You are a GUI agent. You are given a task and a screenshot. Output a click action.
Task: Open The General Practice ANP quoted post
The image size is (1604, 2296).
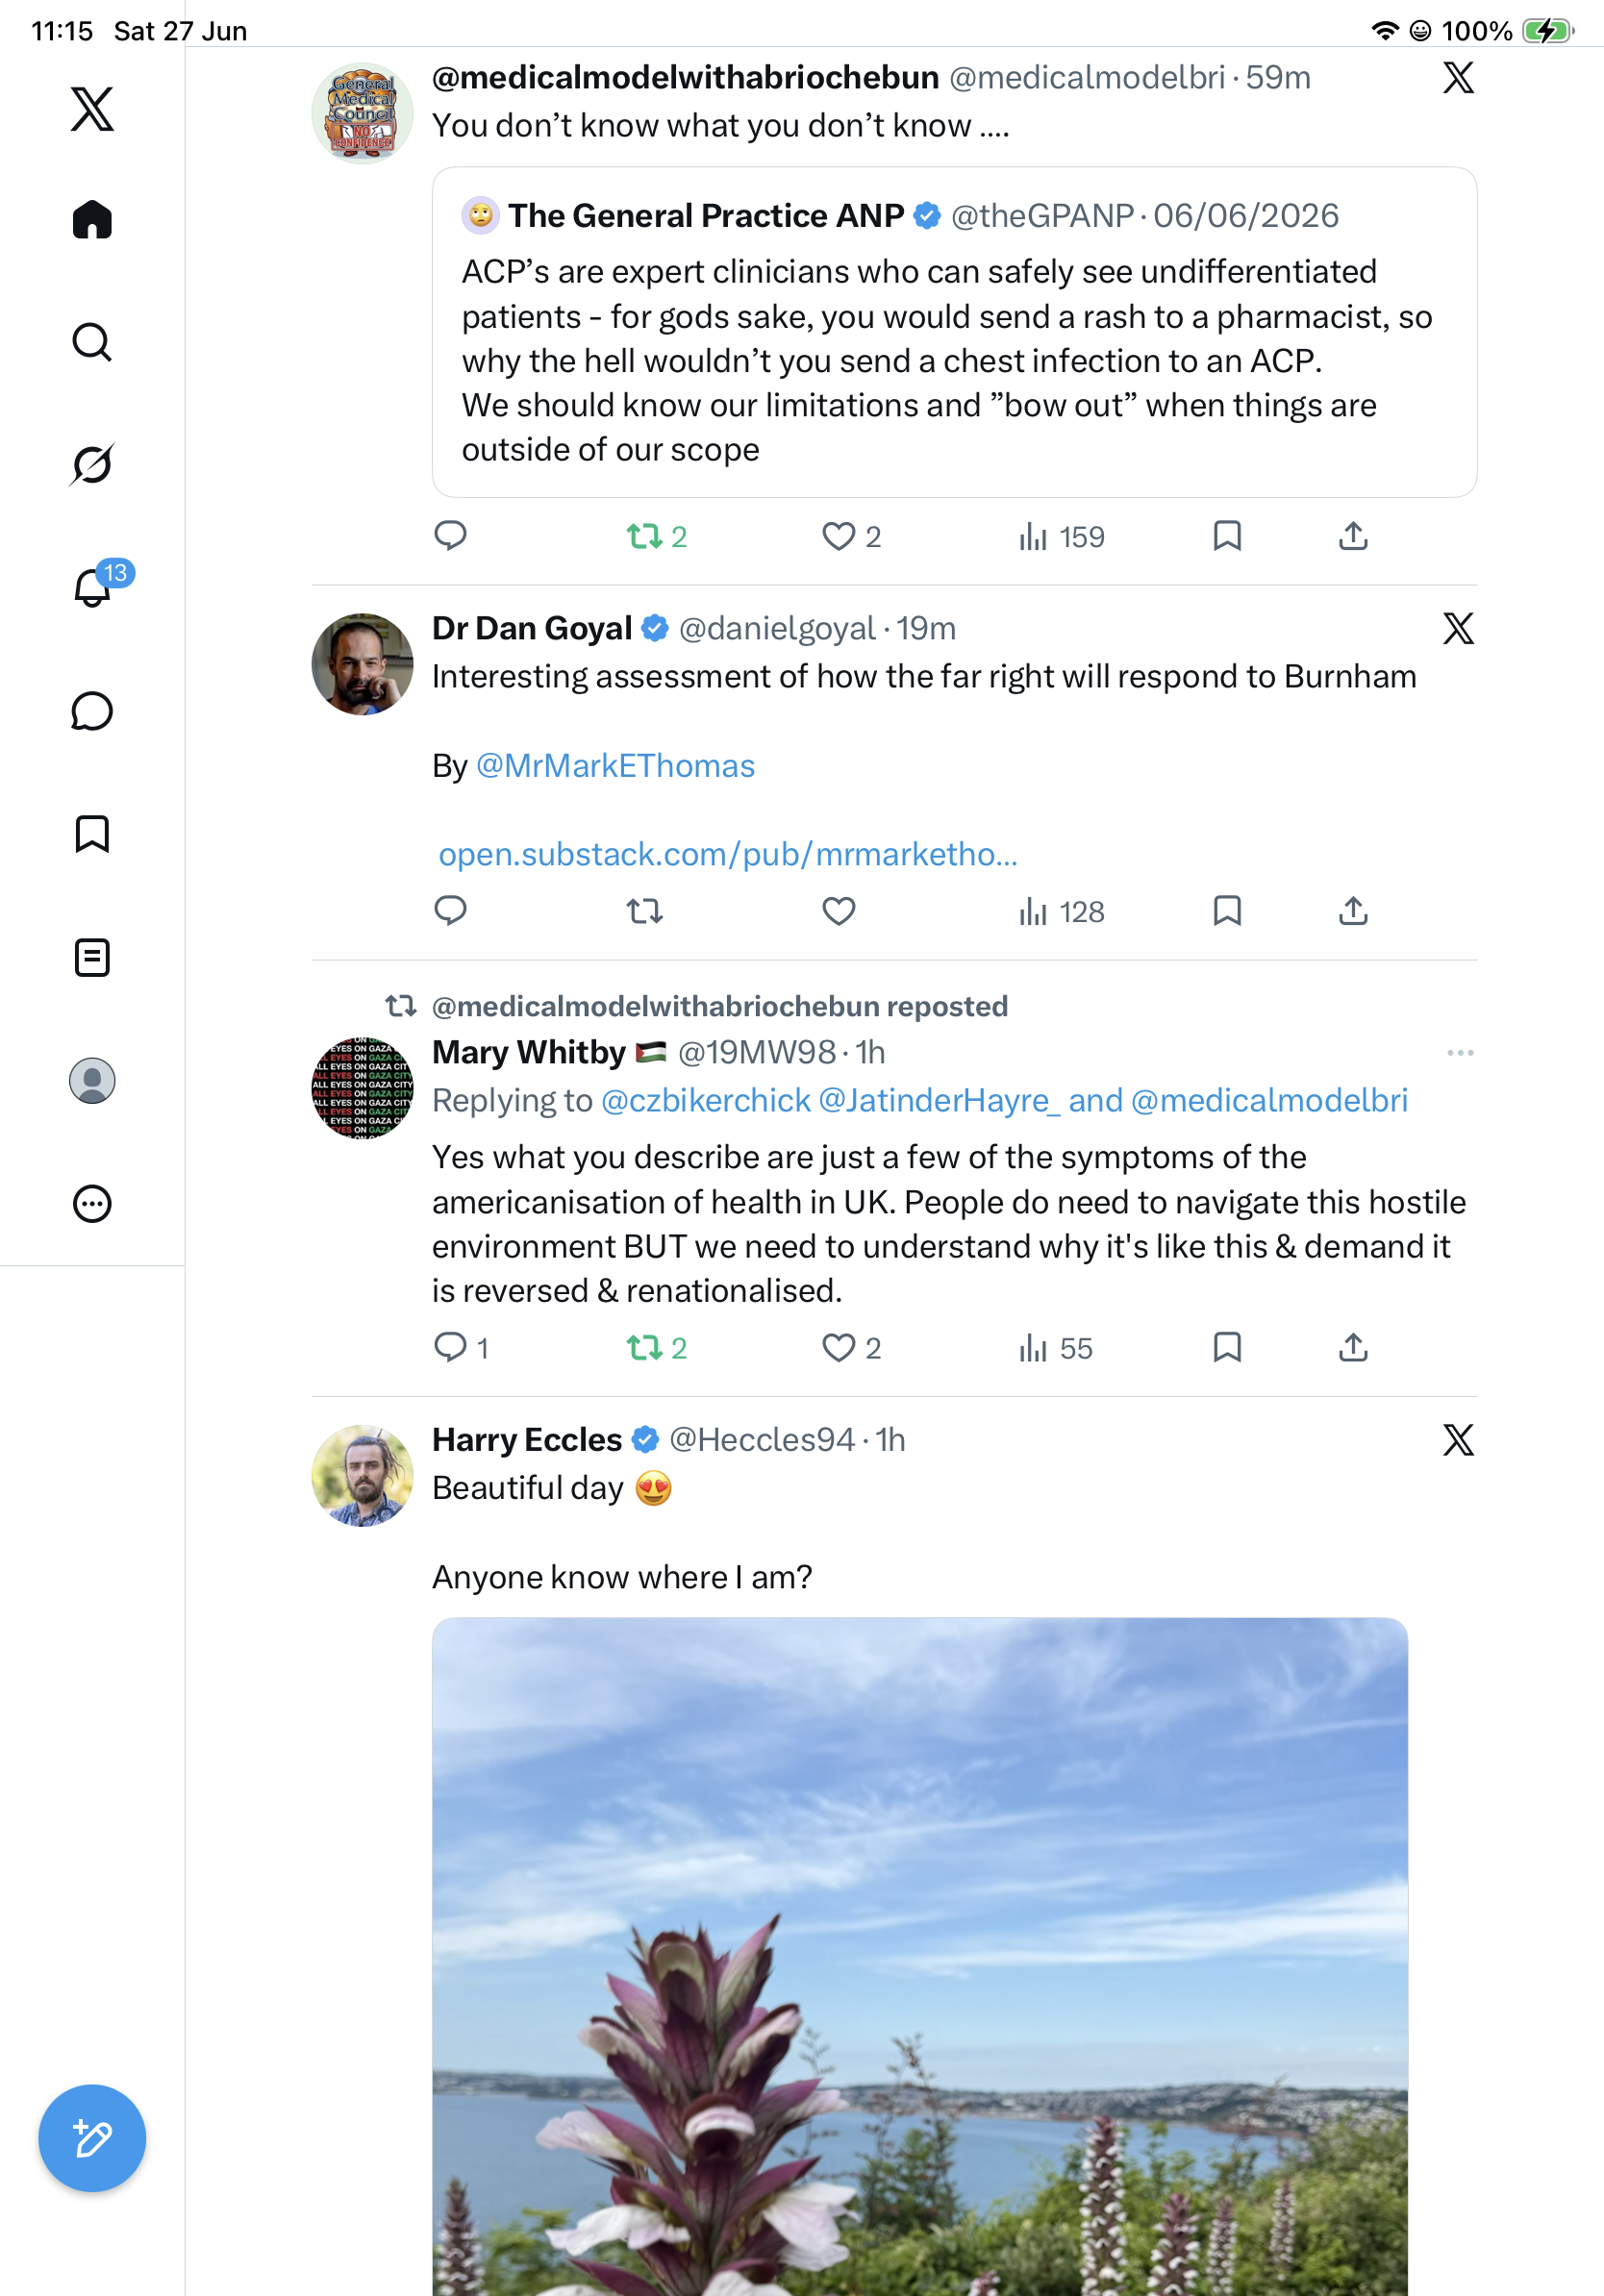[954, 332]
